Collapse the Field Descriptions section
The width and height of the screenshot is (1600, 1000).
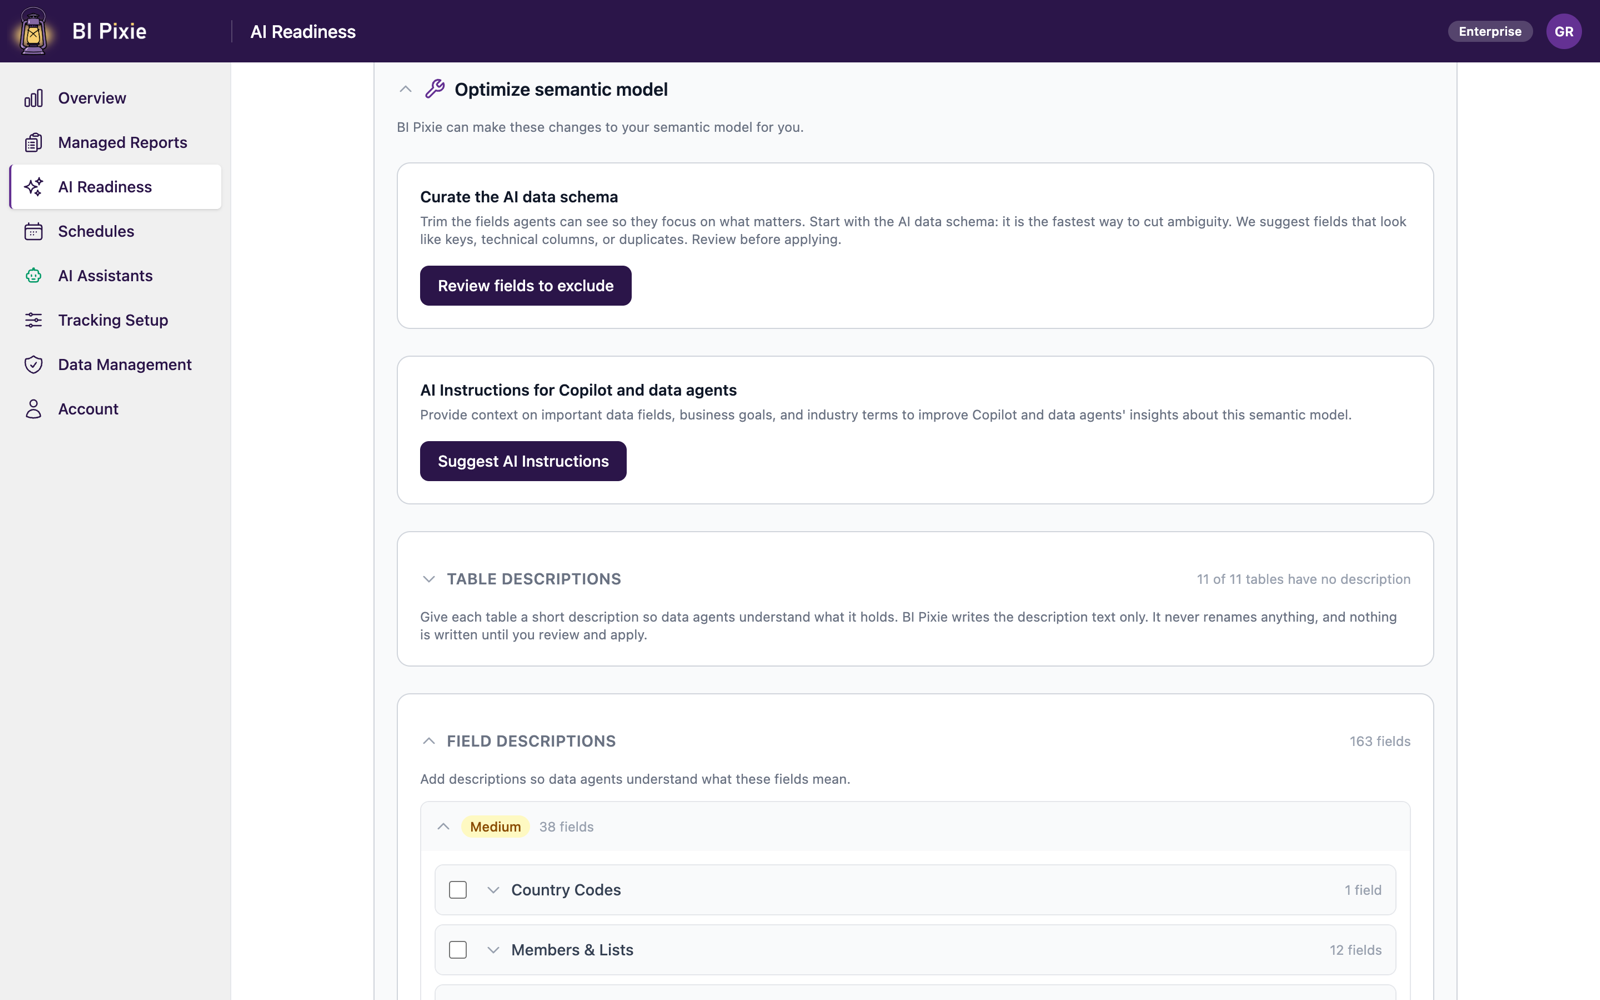pos(429,741)
